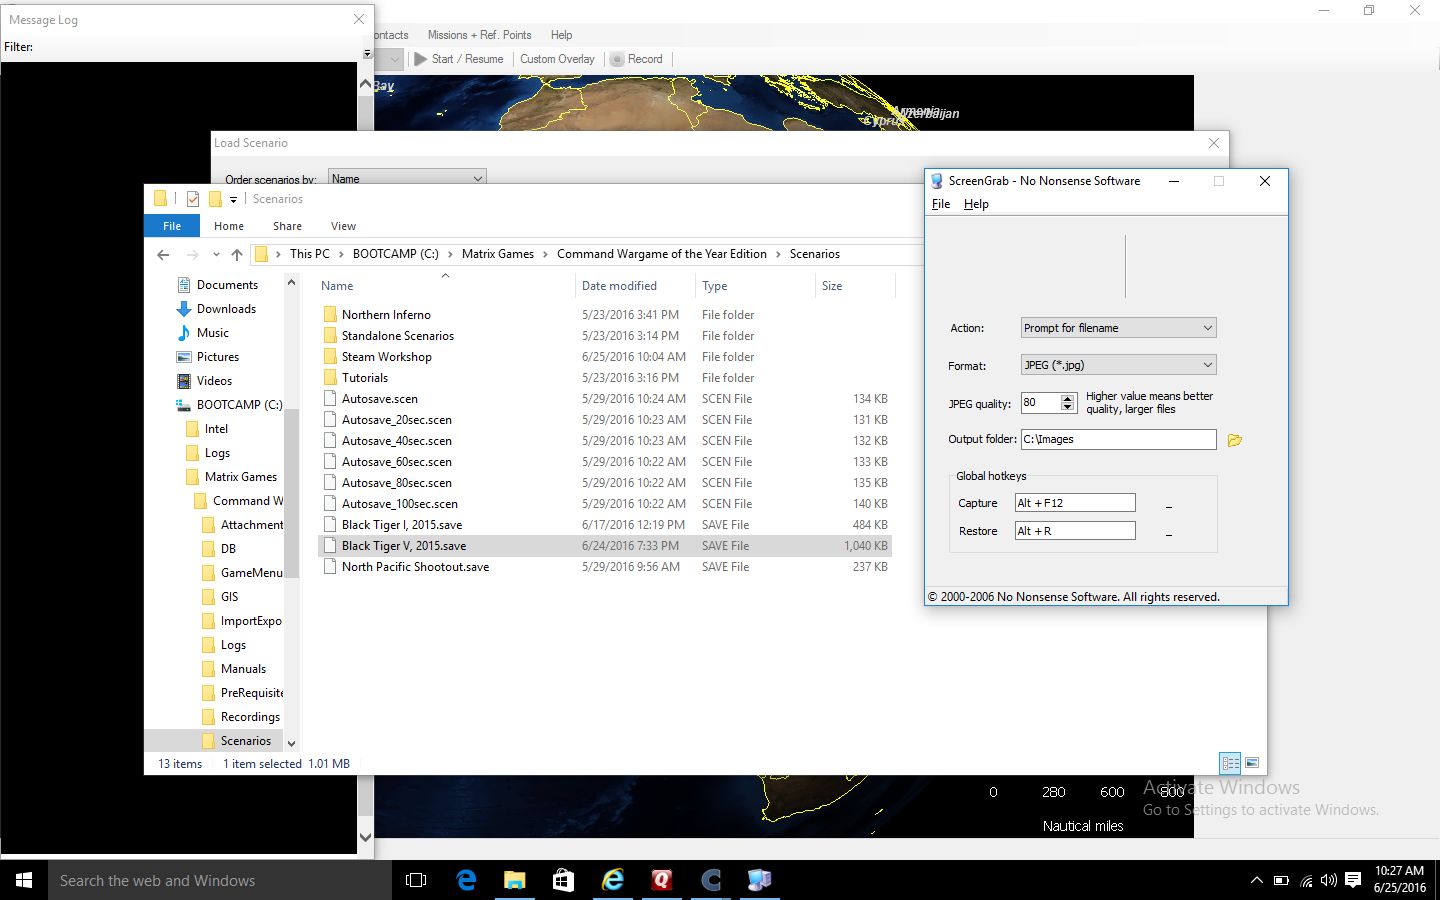The image size is (1440, 900).
Task: Switch Explorer to large icons view
Action: click(x=1251, y=763)
